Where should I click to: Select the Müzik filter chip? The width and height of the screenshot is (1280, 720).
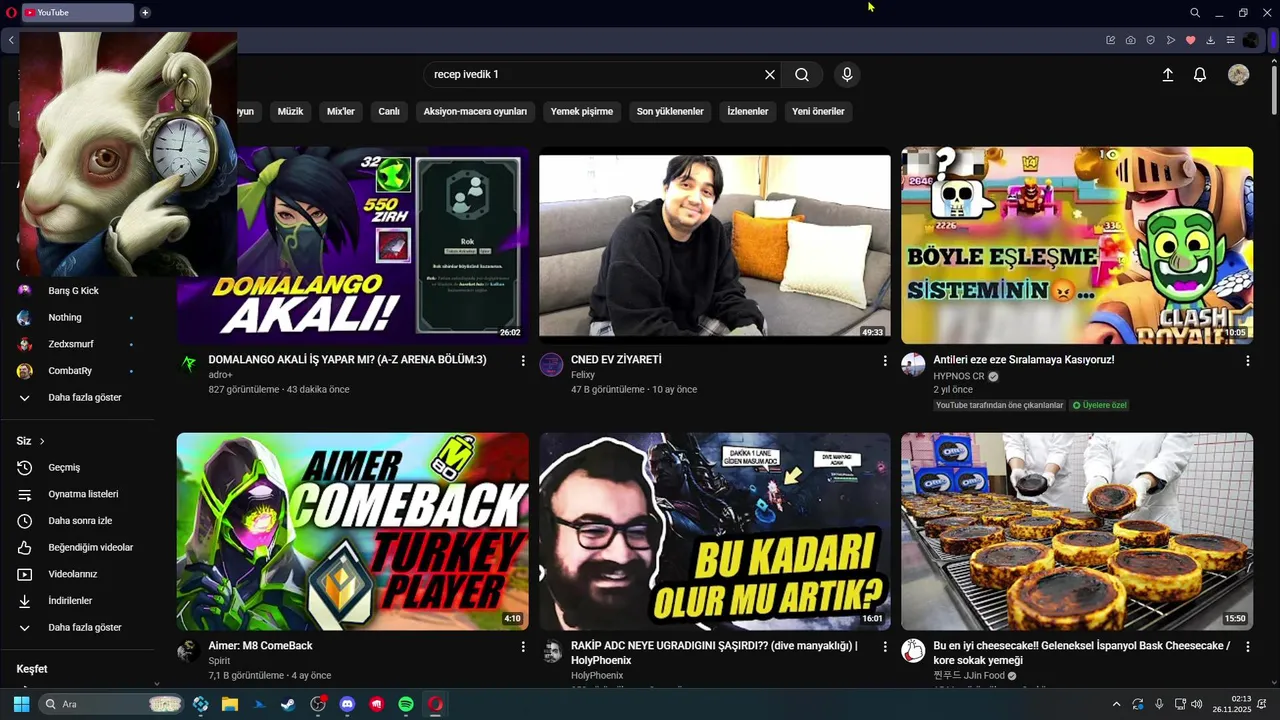pos(290,111)
